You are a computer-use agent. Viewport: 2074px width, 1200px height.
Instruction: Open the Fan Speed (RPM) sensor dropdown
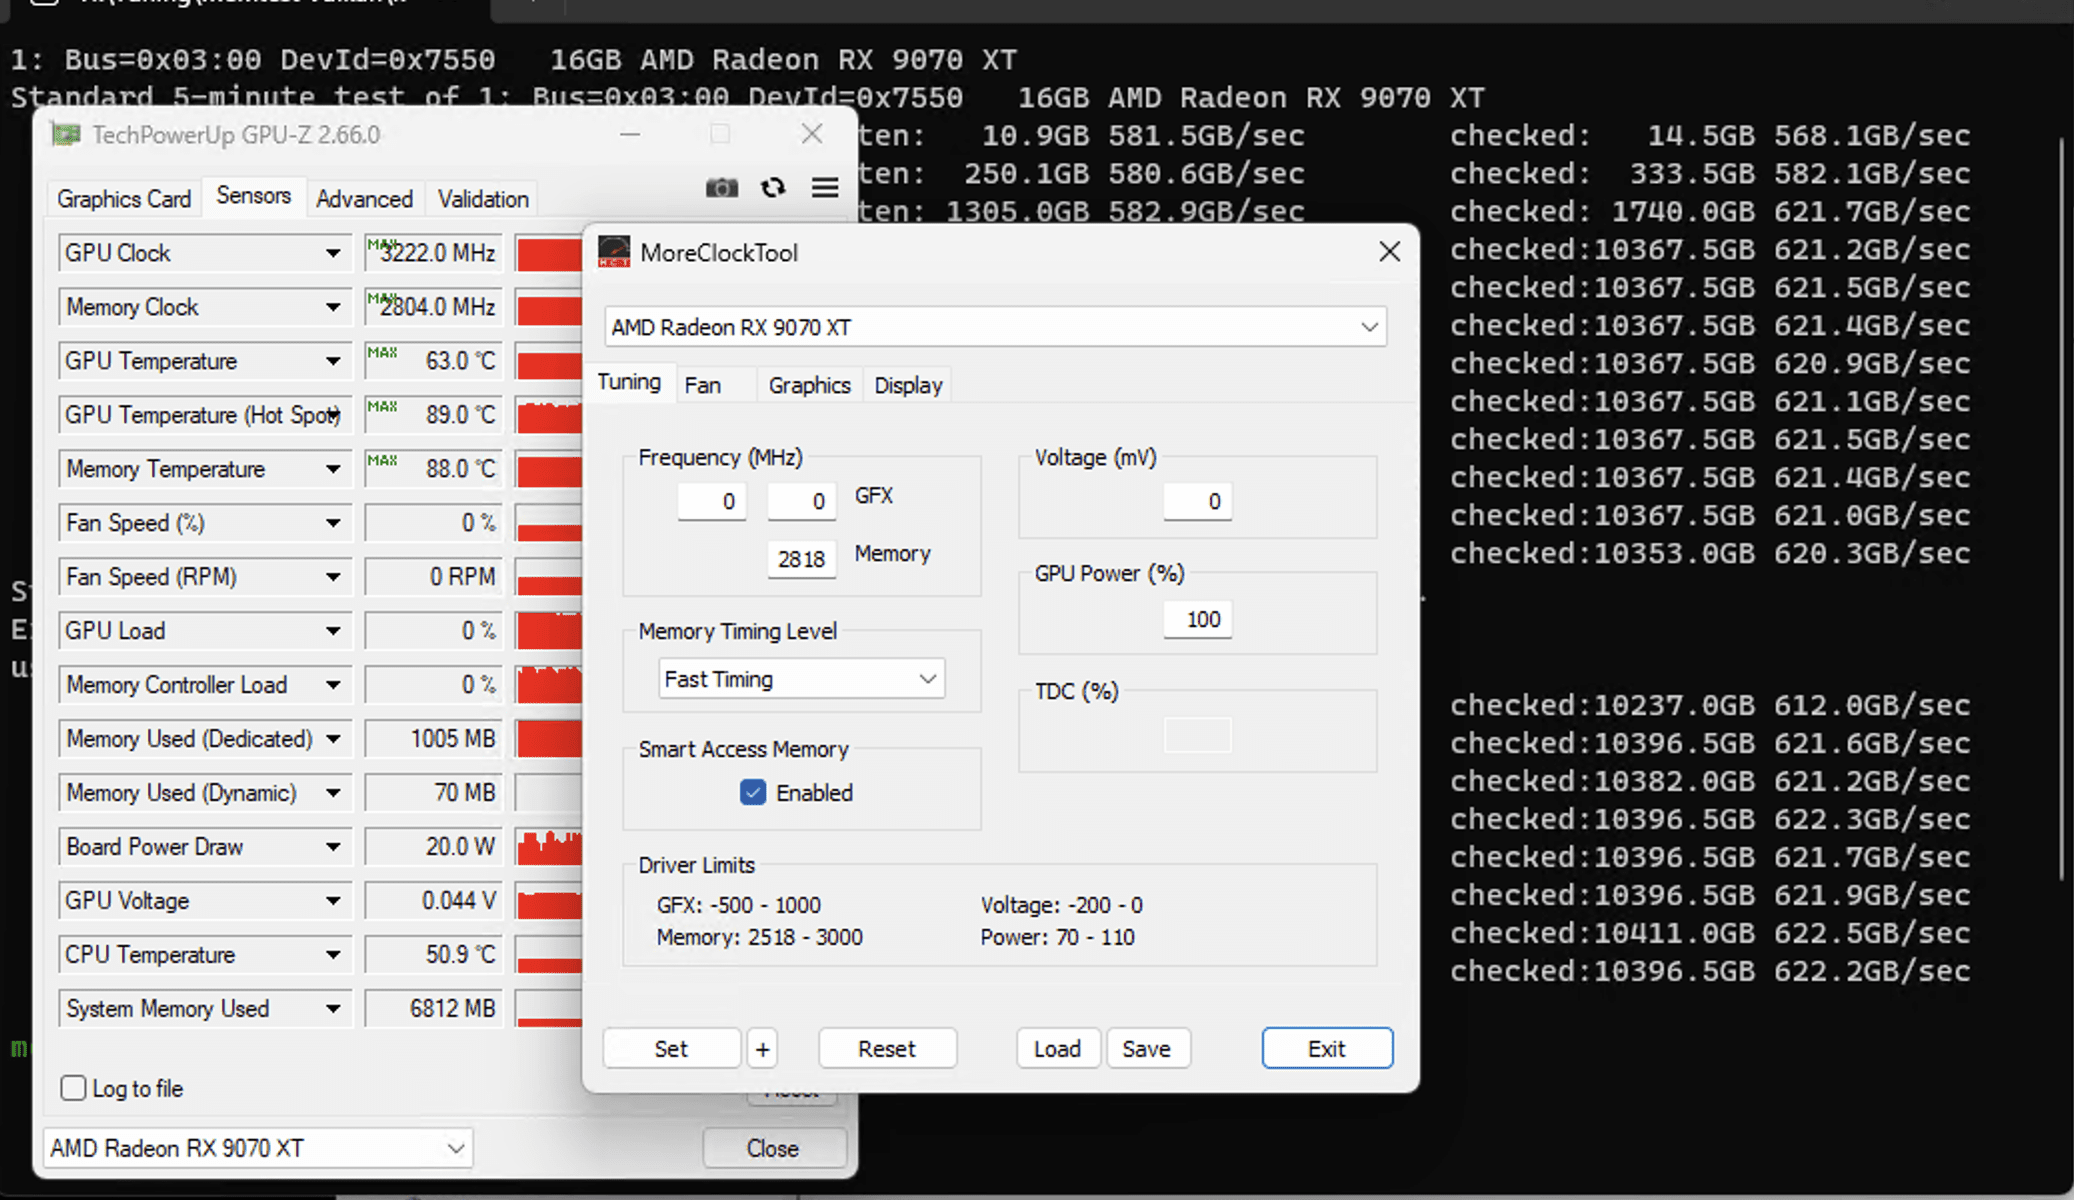click(x=333, y=577)
